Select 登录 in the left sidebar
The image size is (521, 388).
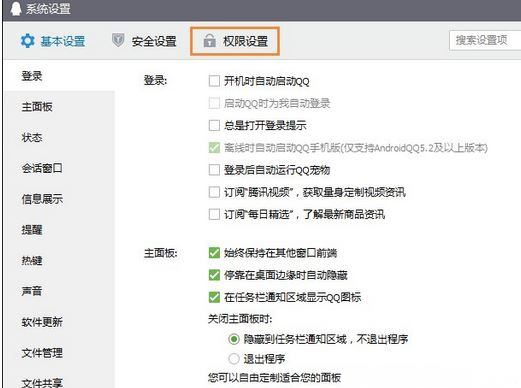[32, 76]
